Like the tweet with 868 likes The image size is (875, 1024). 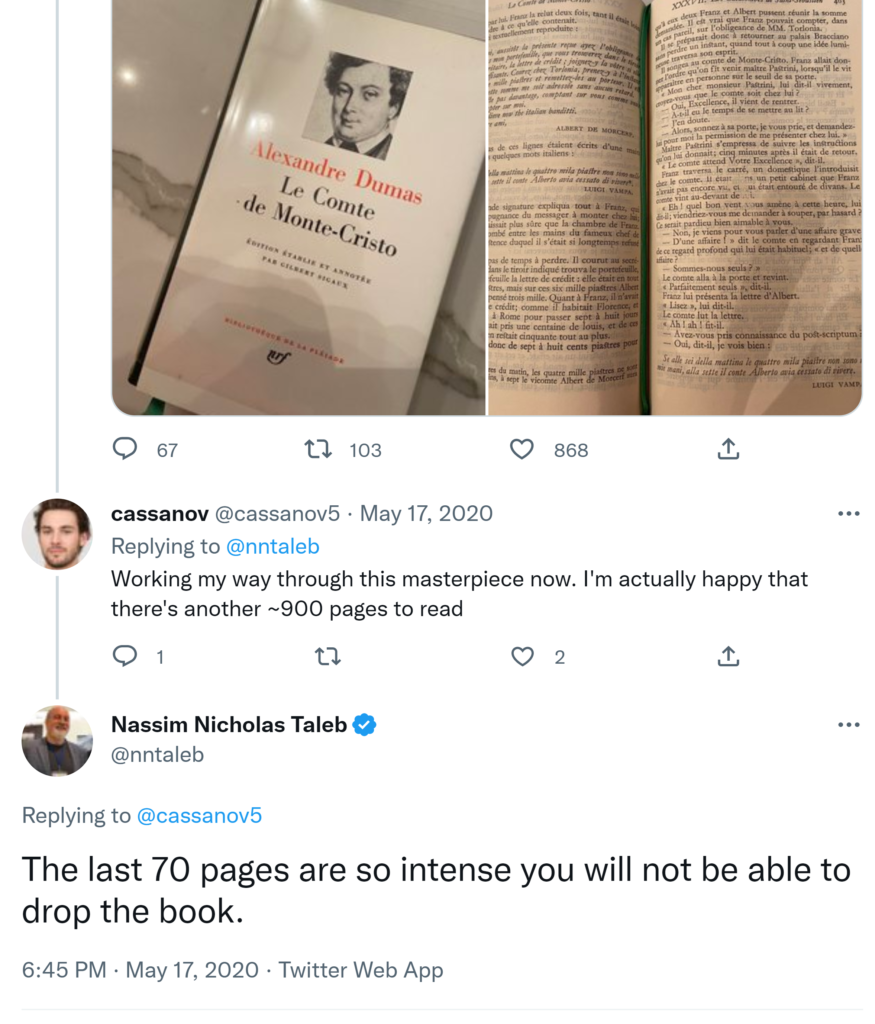tap(522, 449)
